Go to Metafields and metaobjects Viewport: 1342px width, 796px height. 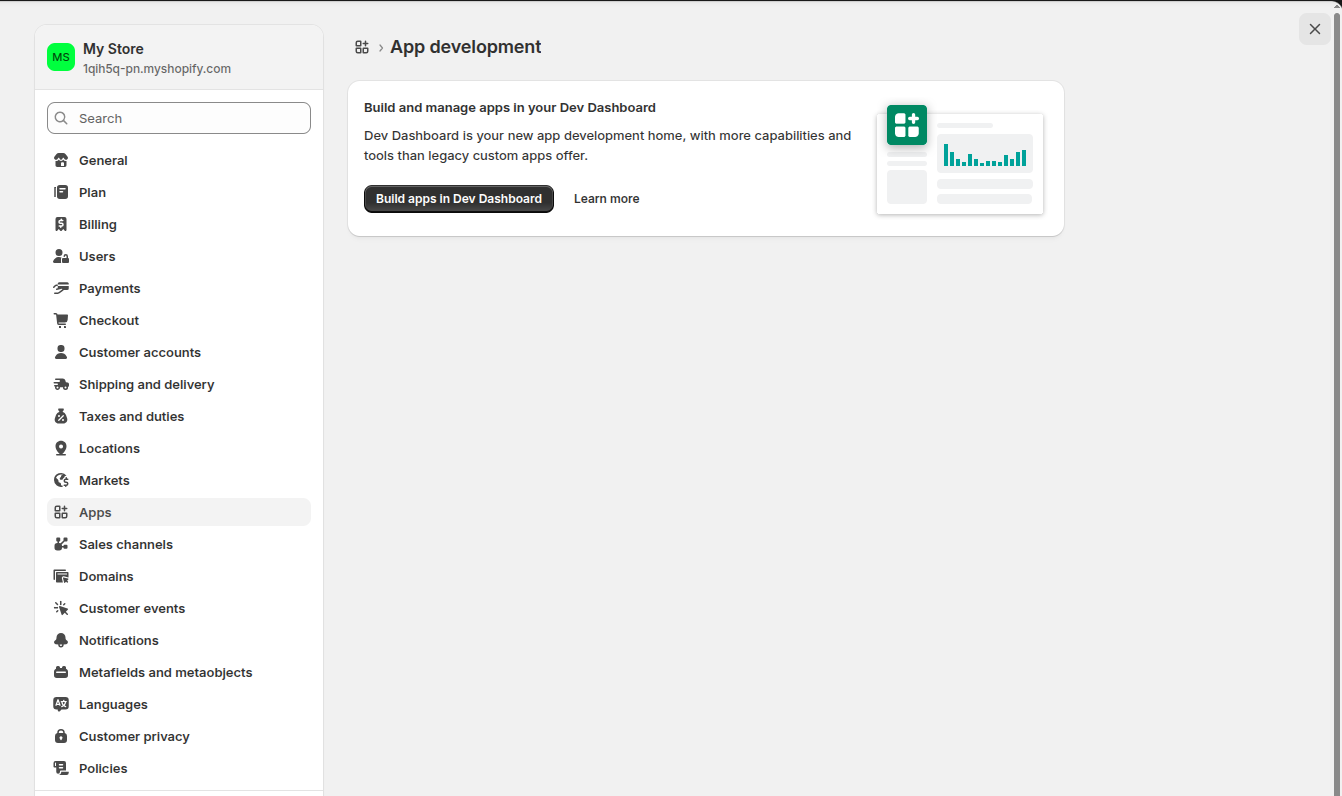pyautogui.click(x=179, y=672)
